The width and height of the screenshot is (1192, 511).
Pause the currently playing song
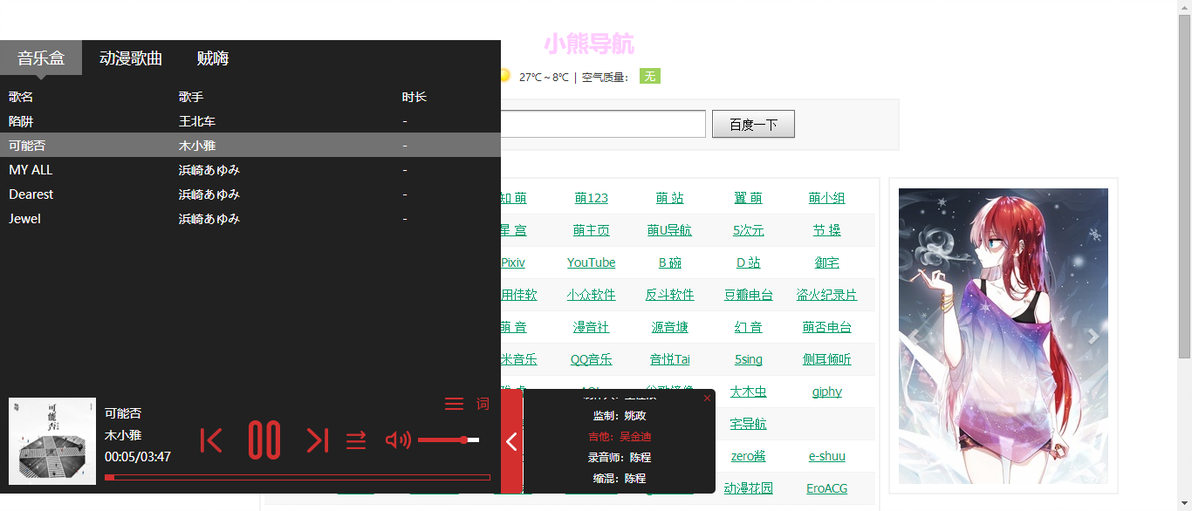tap(265, 440)
